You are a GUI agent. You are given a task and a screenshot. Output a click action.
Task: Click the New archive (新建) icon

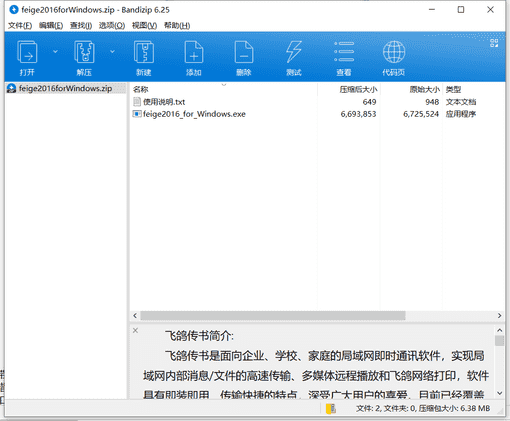click(144, 52)
